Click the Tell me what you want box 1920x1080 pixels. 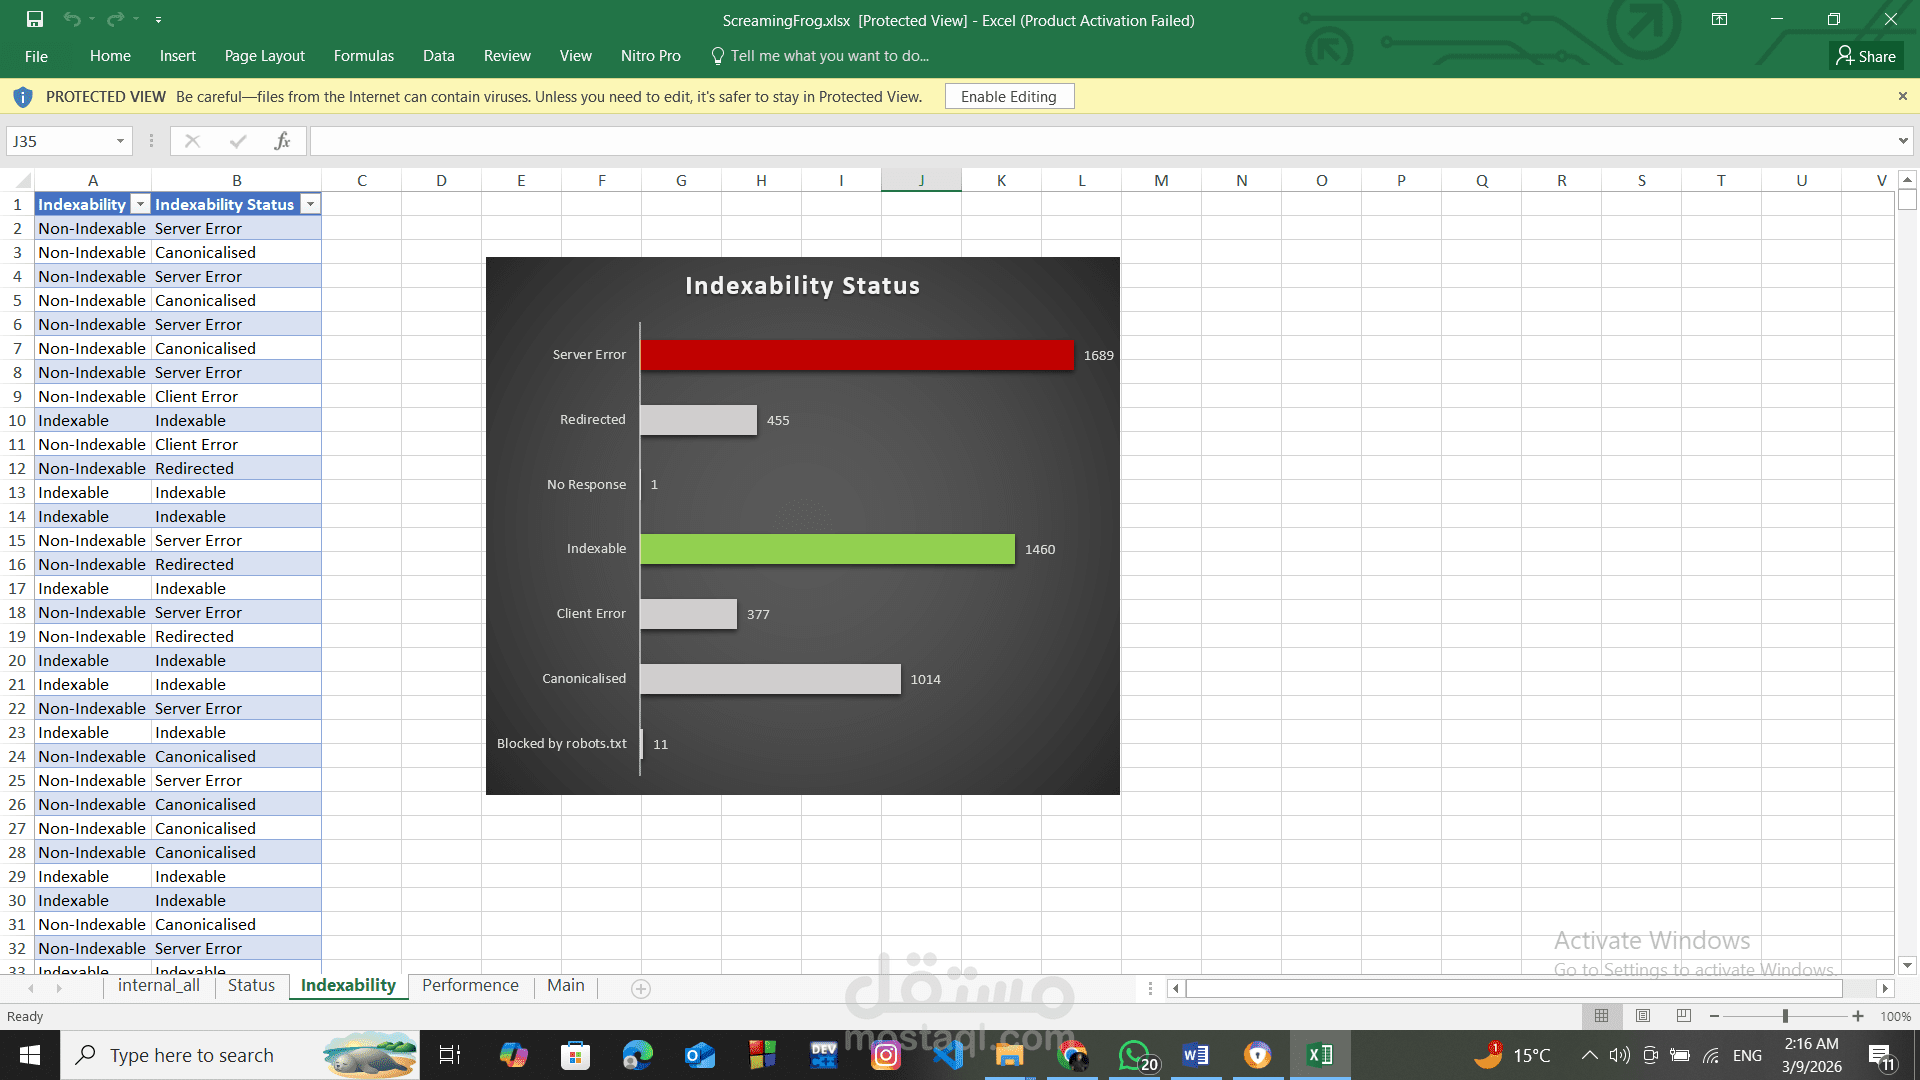pos(829,56)
